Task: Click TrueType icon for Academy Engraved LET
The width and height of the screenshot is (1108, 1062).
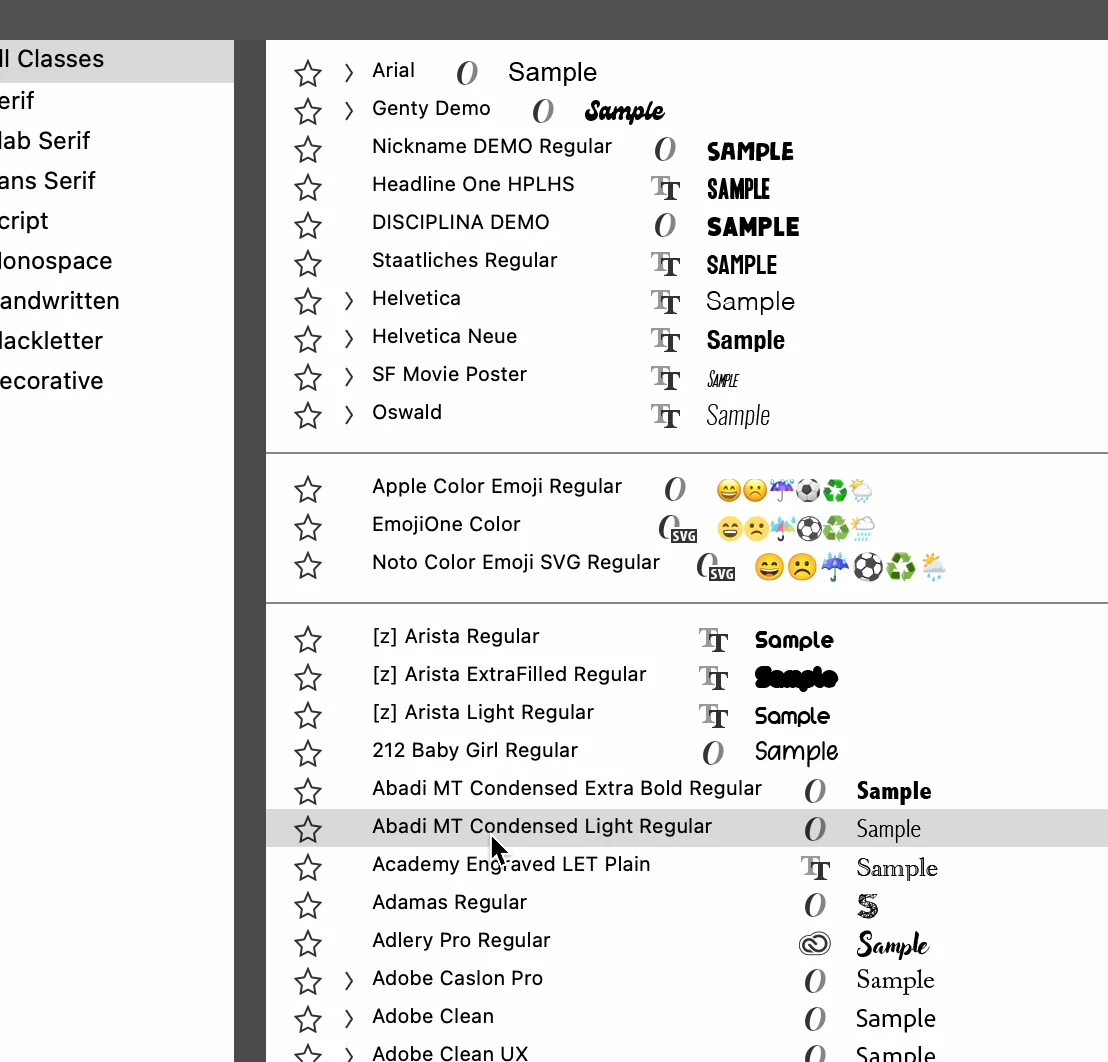Action: click(815, 868)
